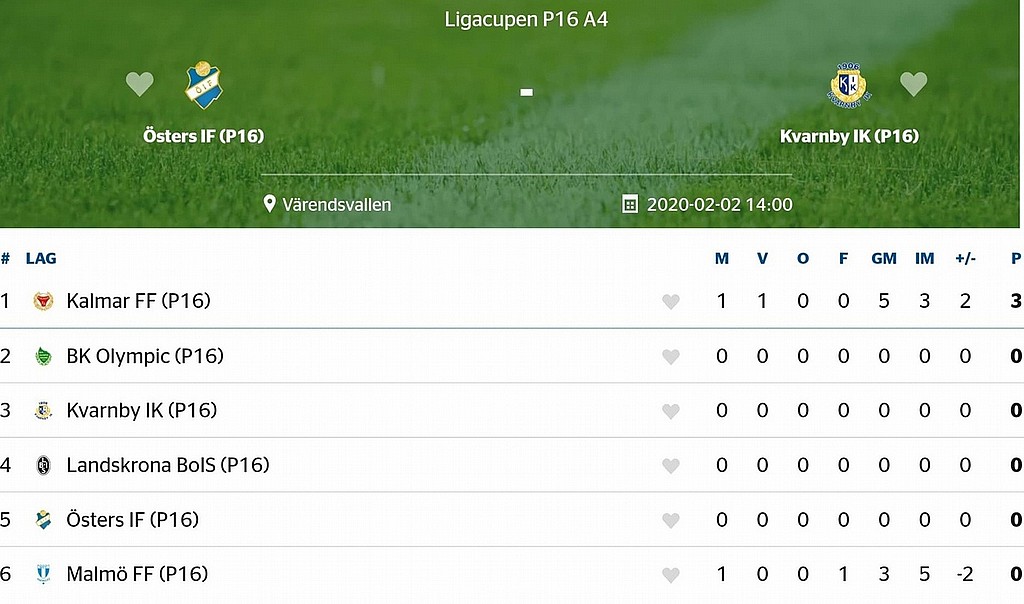Open the Östers IF (P16) row in standings
The image size is (1024, 604).
(x=132, y=519)
